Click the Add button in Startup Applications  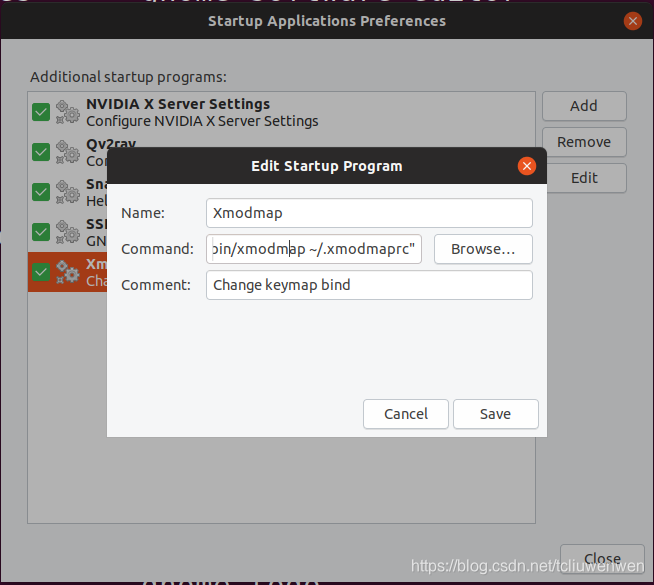(584, 106)
